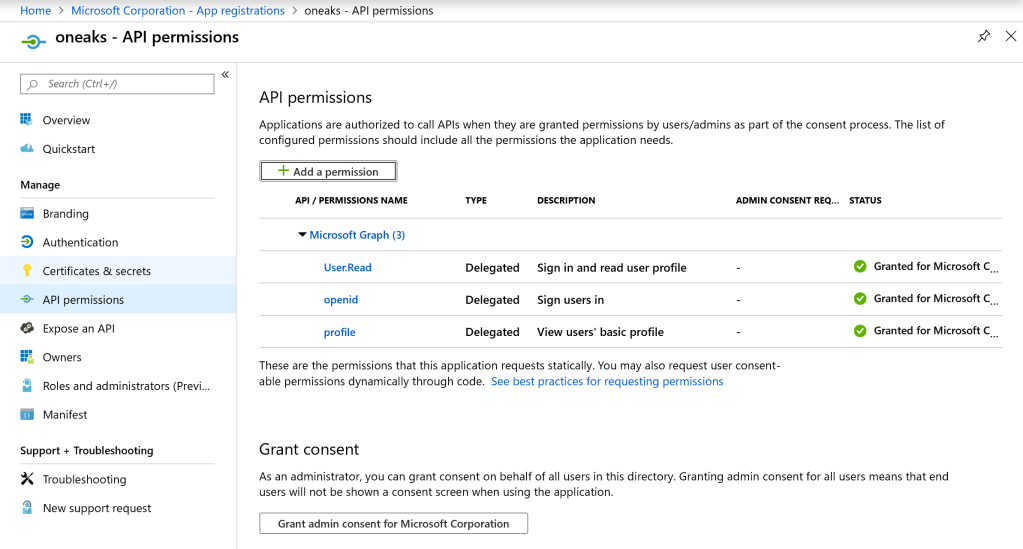1023x549 pixels.
Task: Click the Add a permission button
Action: [328, 172]
